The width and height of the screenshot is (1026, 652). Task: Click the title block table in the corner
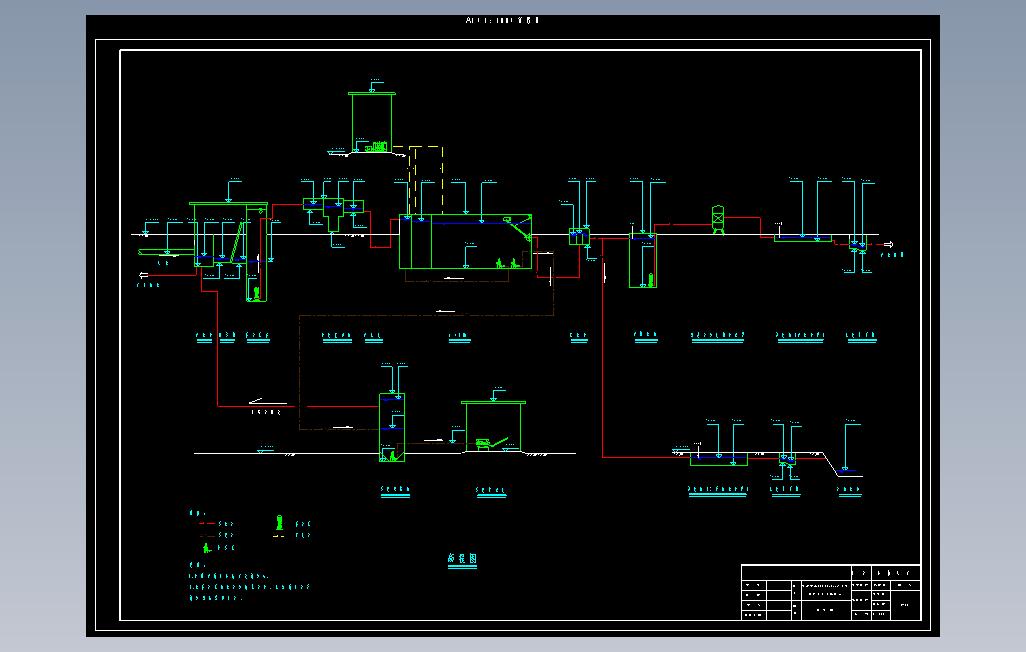[831, 592]
